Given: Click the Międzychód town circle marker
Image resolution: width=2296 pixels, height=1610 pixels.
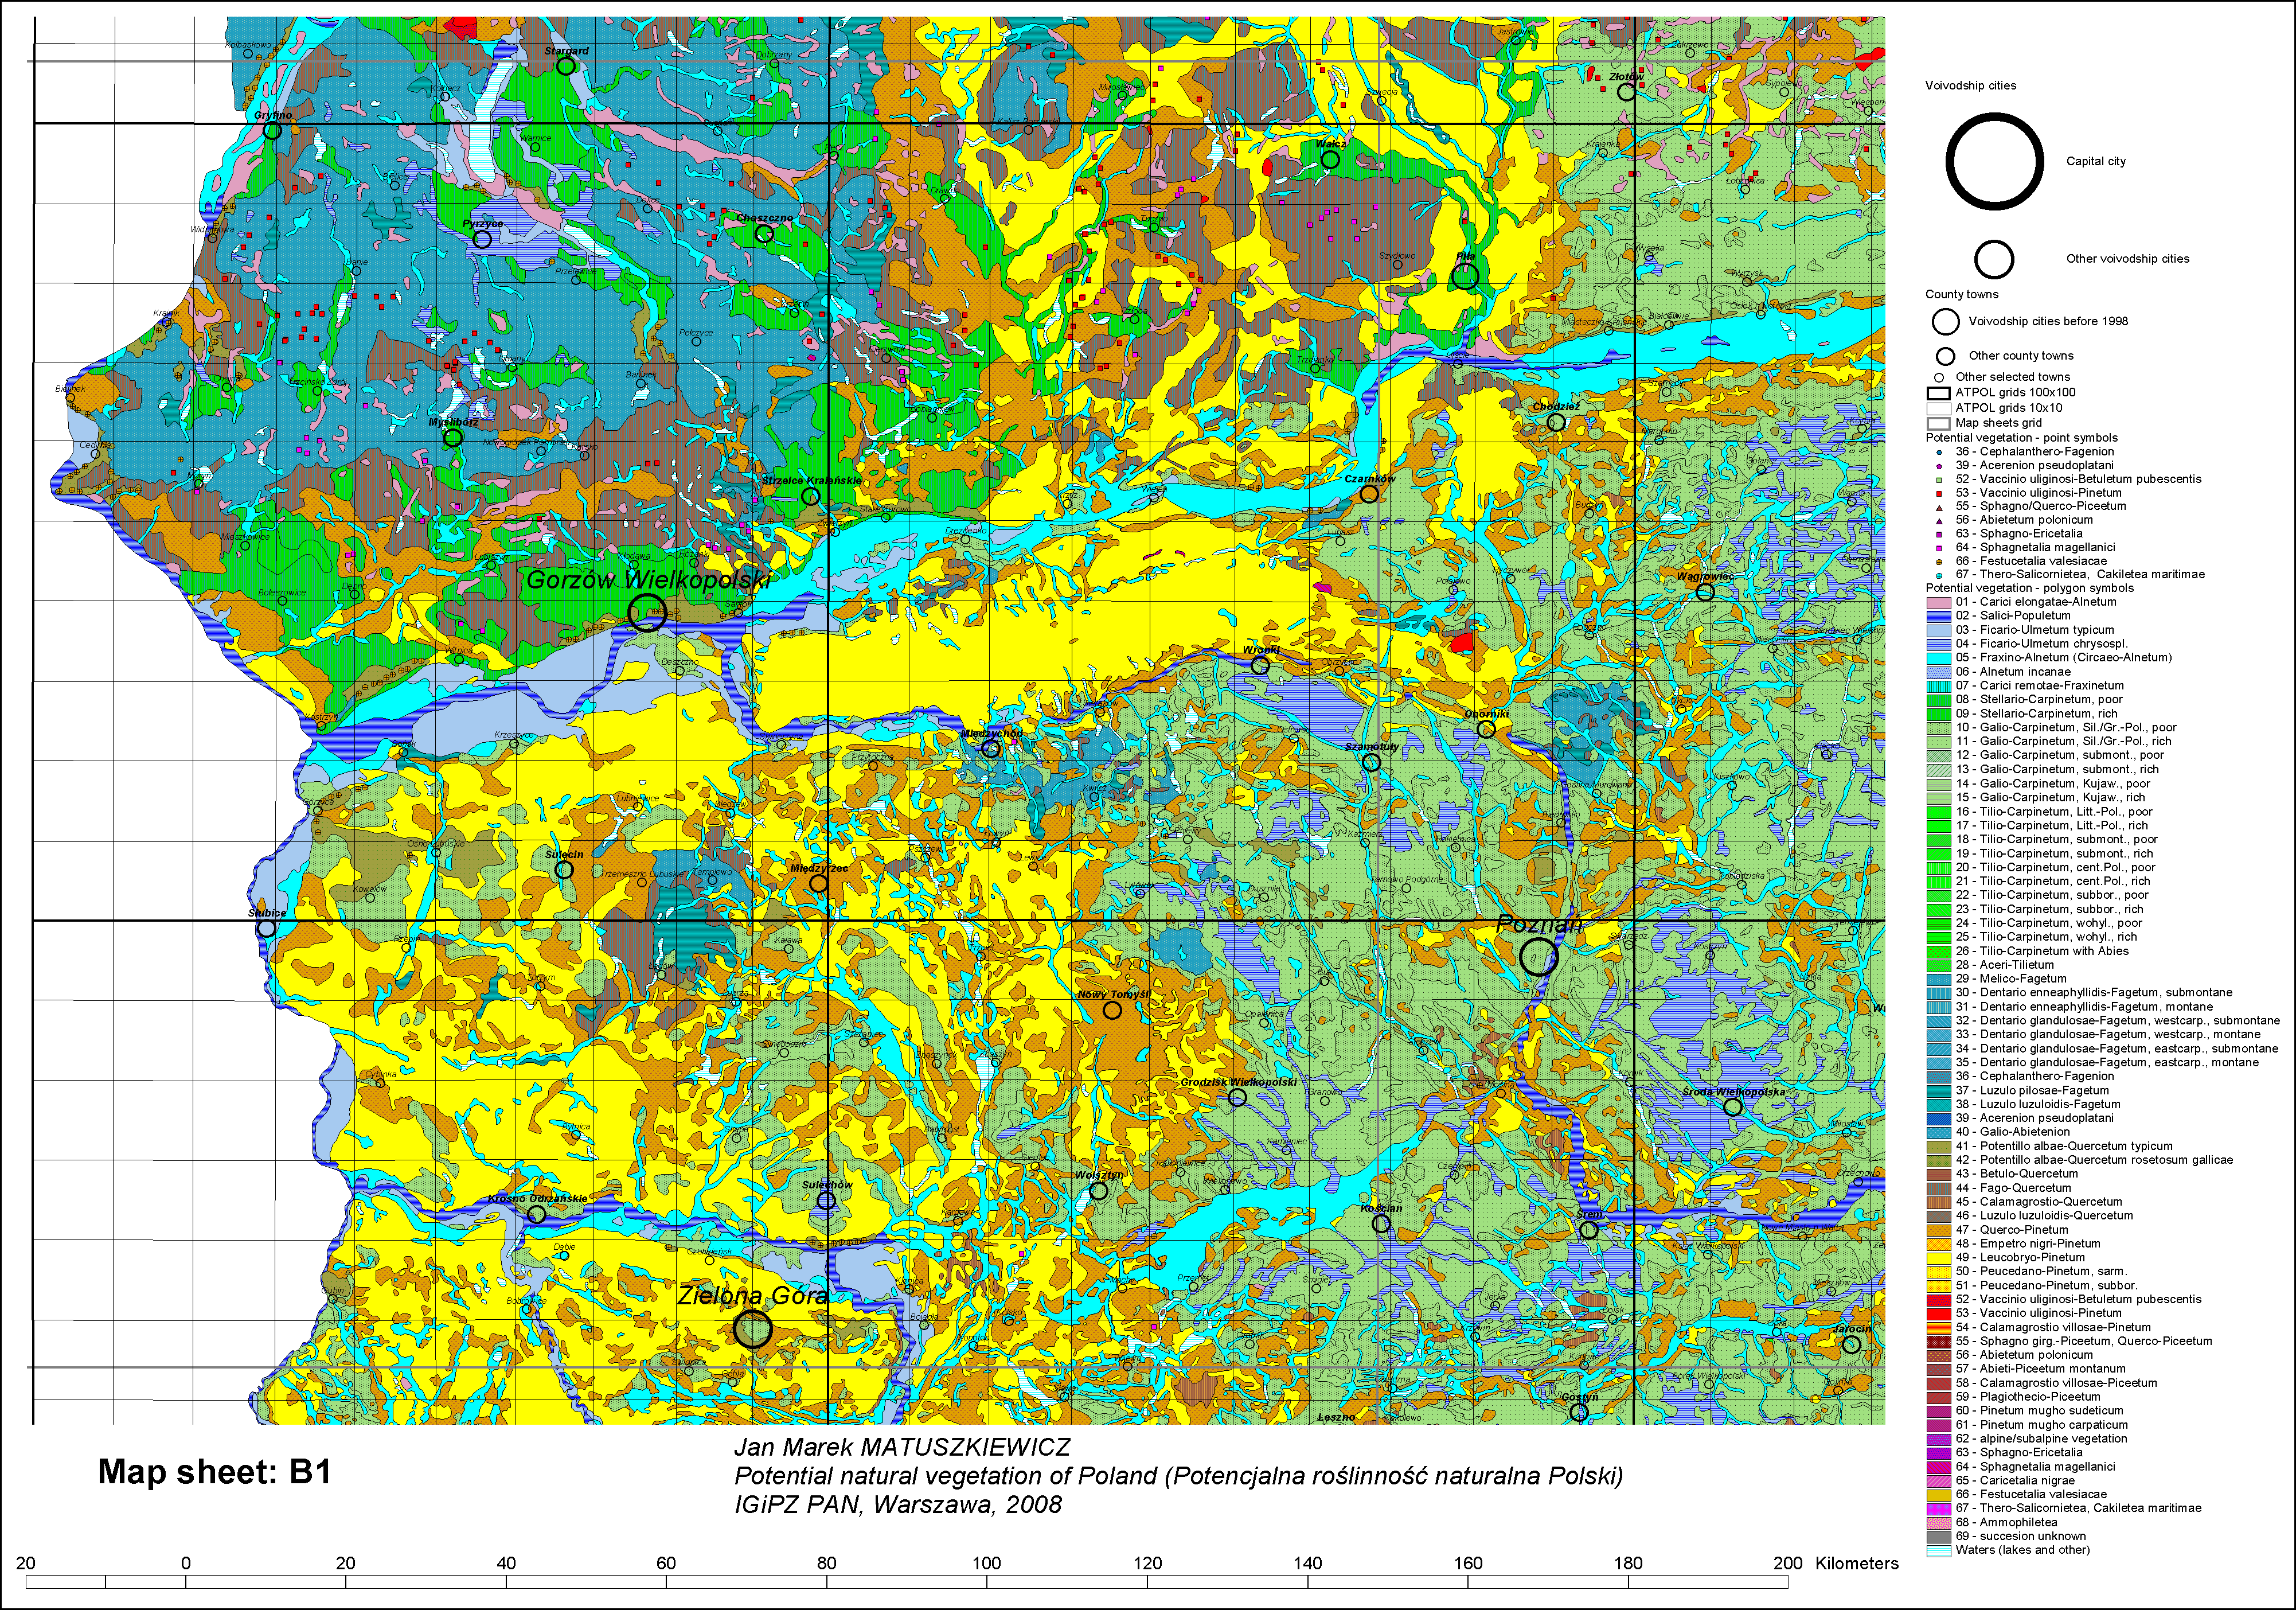Looking at the screenshot, I should click(x=990, y=748).
